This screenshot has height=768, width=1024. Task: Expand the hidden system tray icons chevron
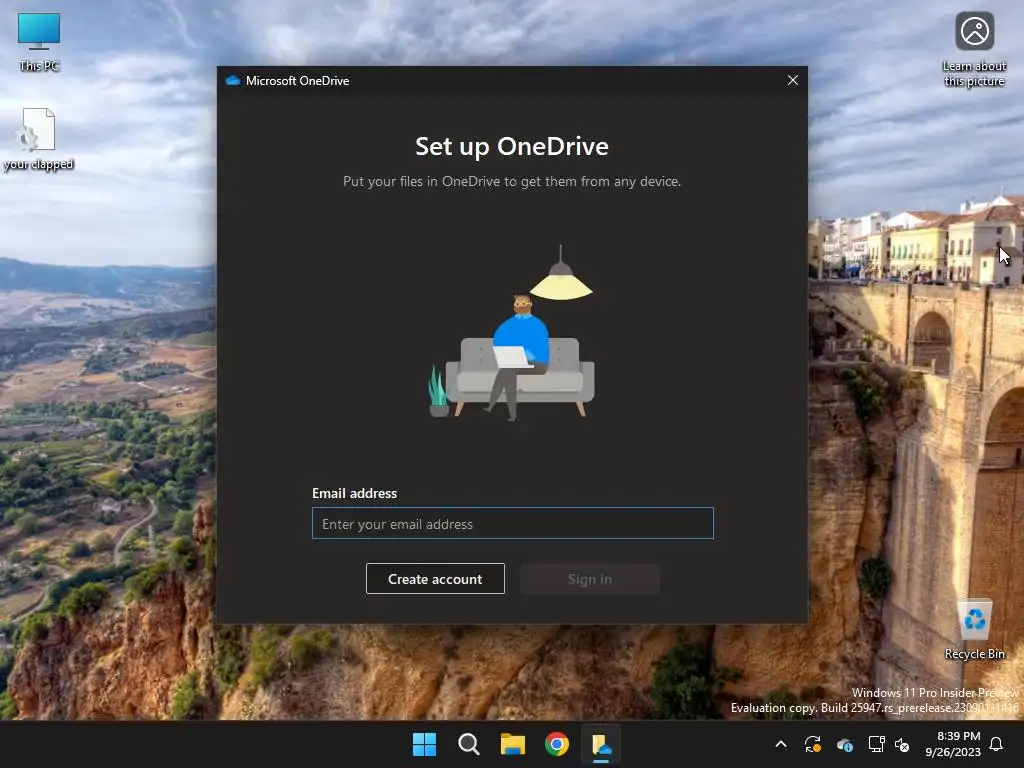[780, 744]
